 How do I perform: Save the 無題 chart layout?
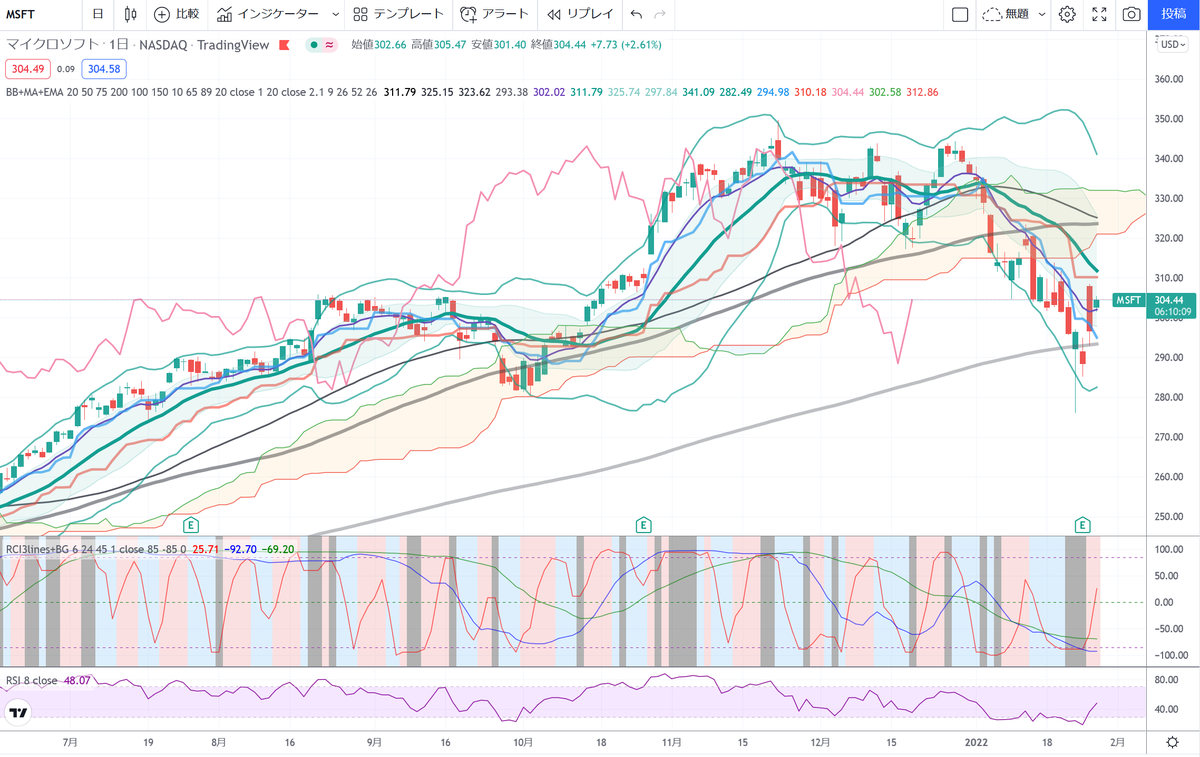(x=1006, y=14)
